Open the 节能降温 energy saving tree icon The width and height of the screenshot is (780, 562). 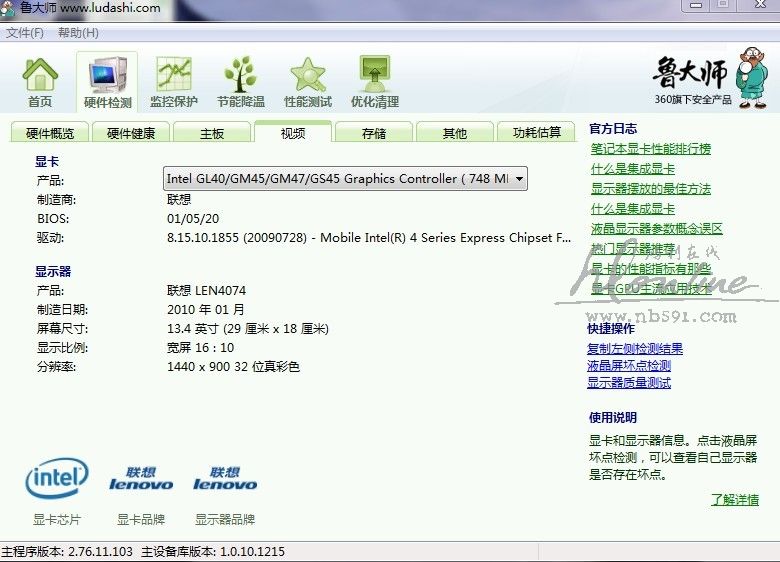click(x=241, y=82)
